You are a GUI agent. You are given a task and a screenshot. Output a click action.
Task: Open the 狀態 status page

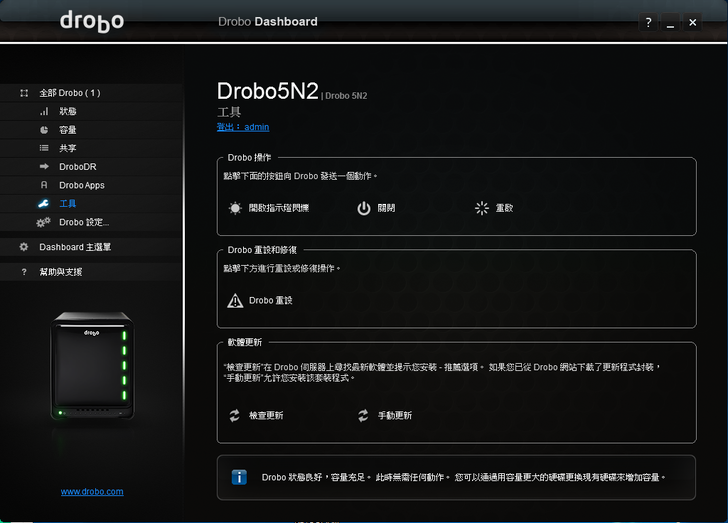click(91, 111)
